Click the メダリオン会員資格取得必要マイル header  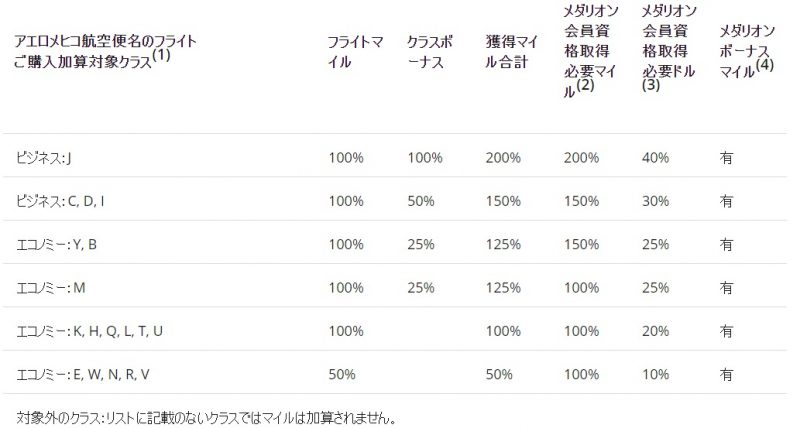591,52
